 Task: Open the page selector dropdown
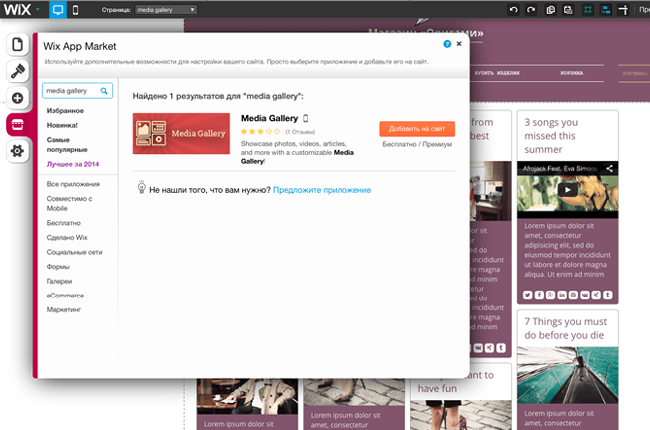point(166,10)
